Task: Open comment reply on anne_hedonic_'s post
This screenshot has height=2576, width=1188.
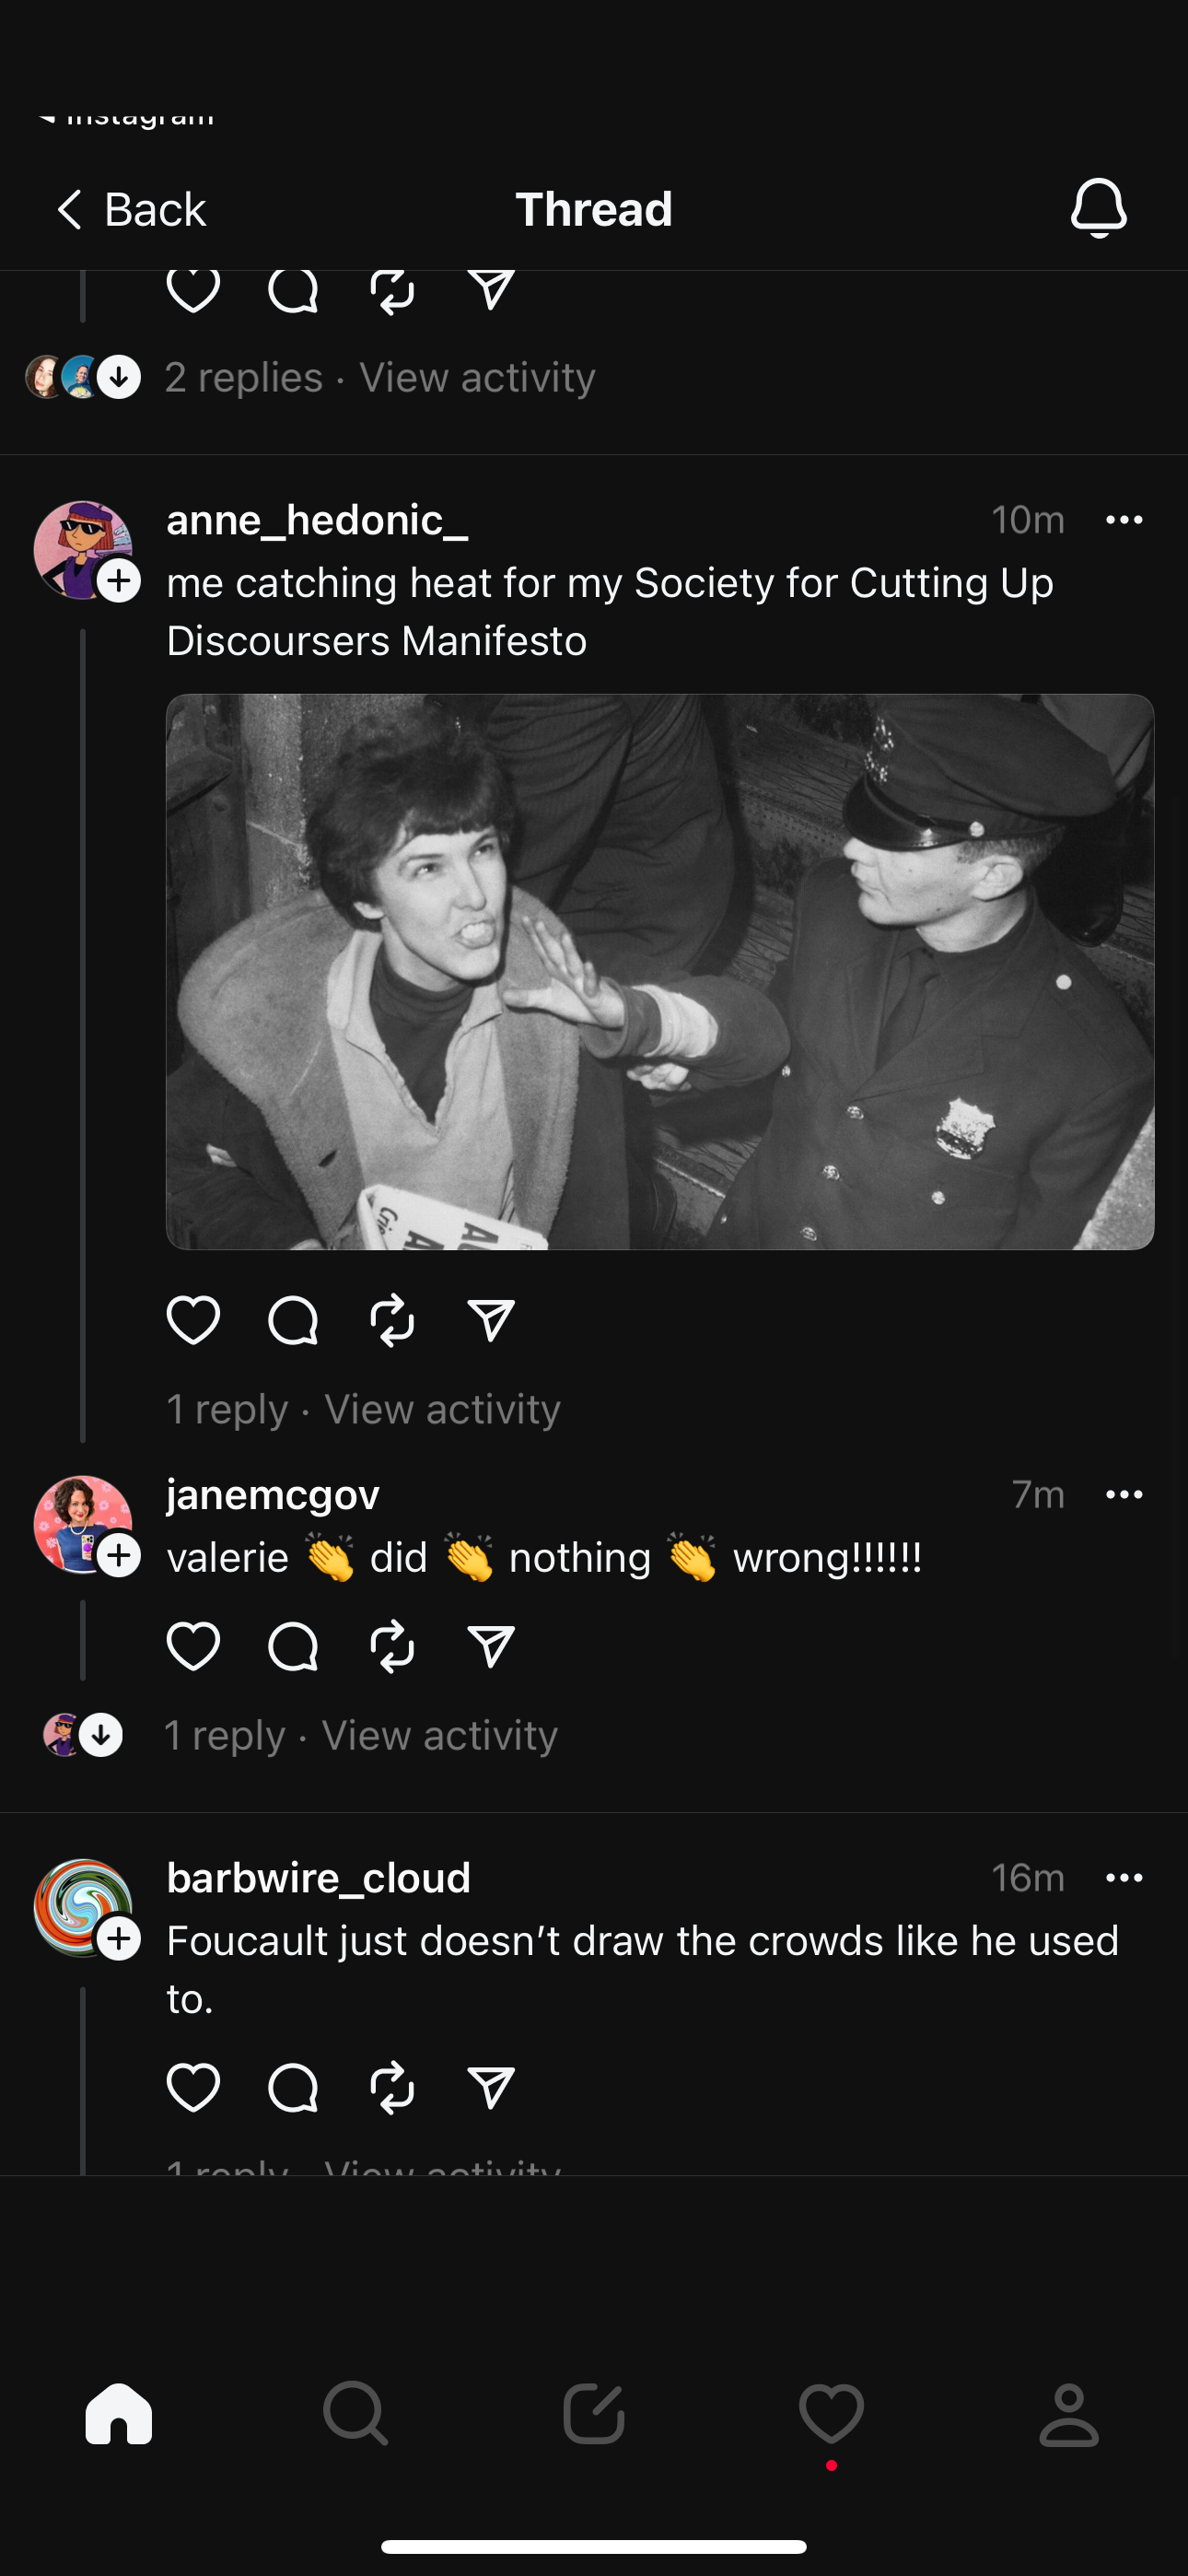Action: [293, 1320]
